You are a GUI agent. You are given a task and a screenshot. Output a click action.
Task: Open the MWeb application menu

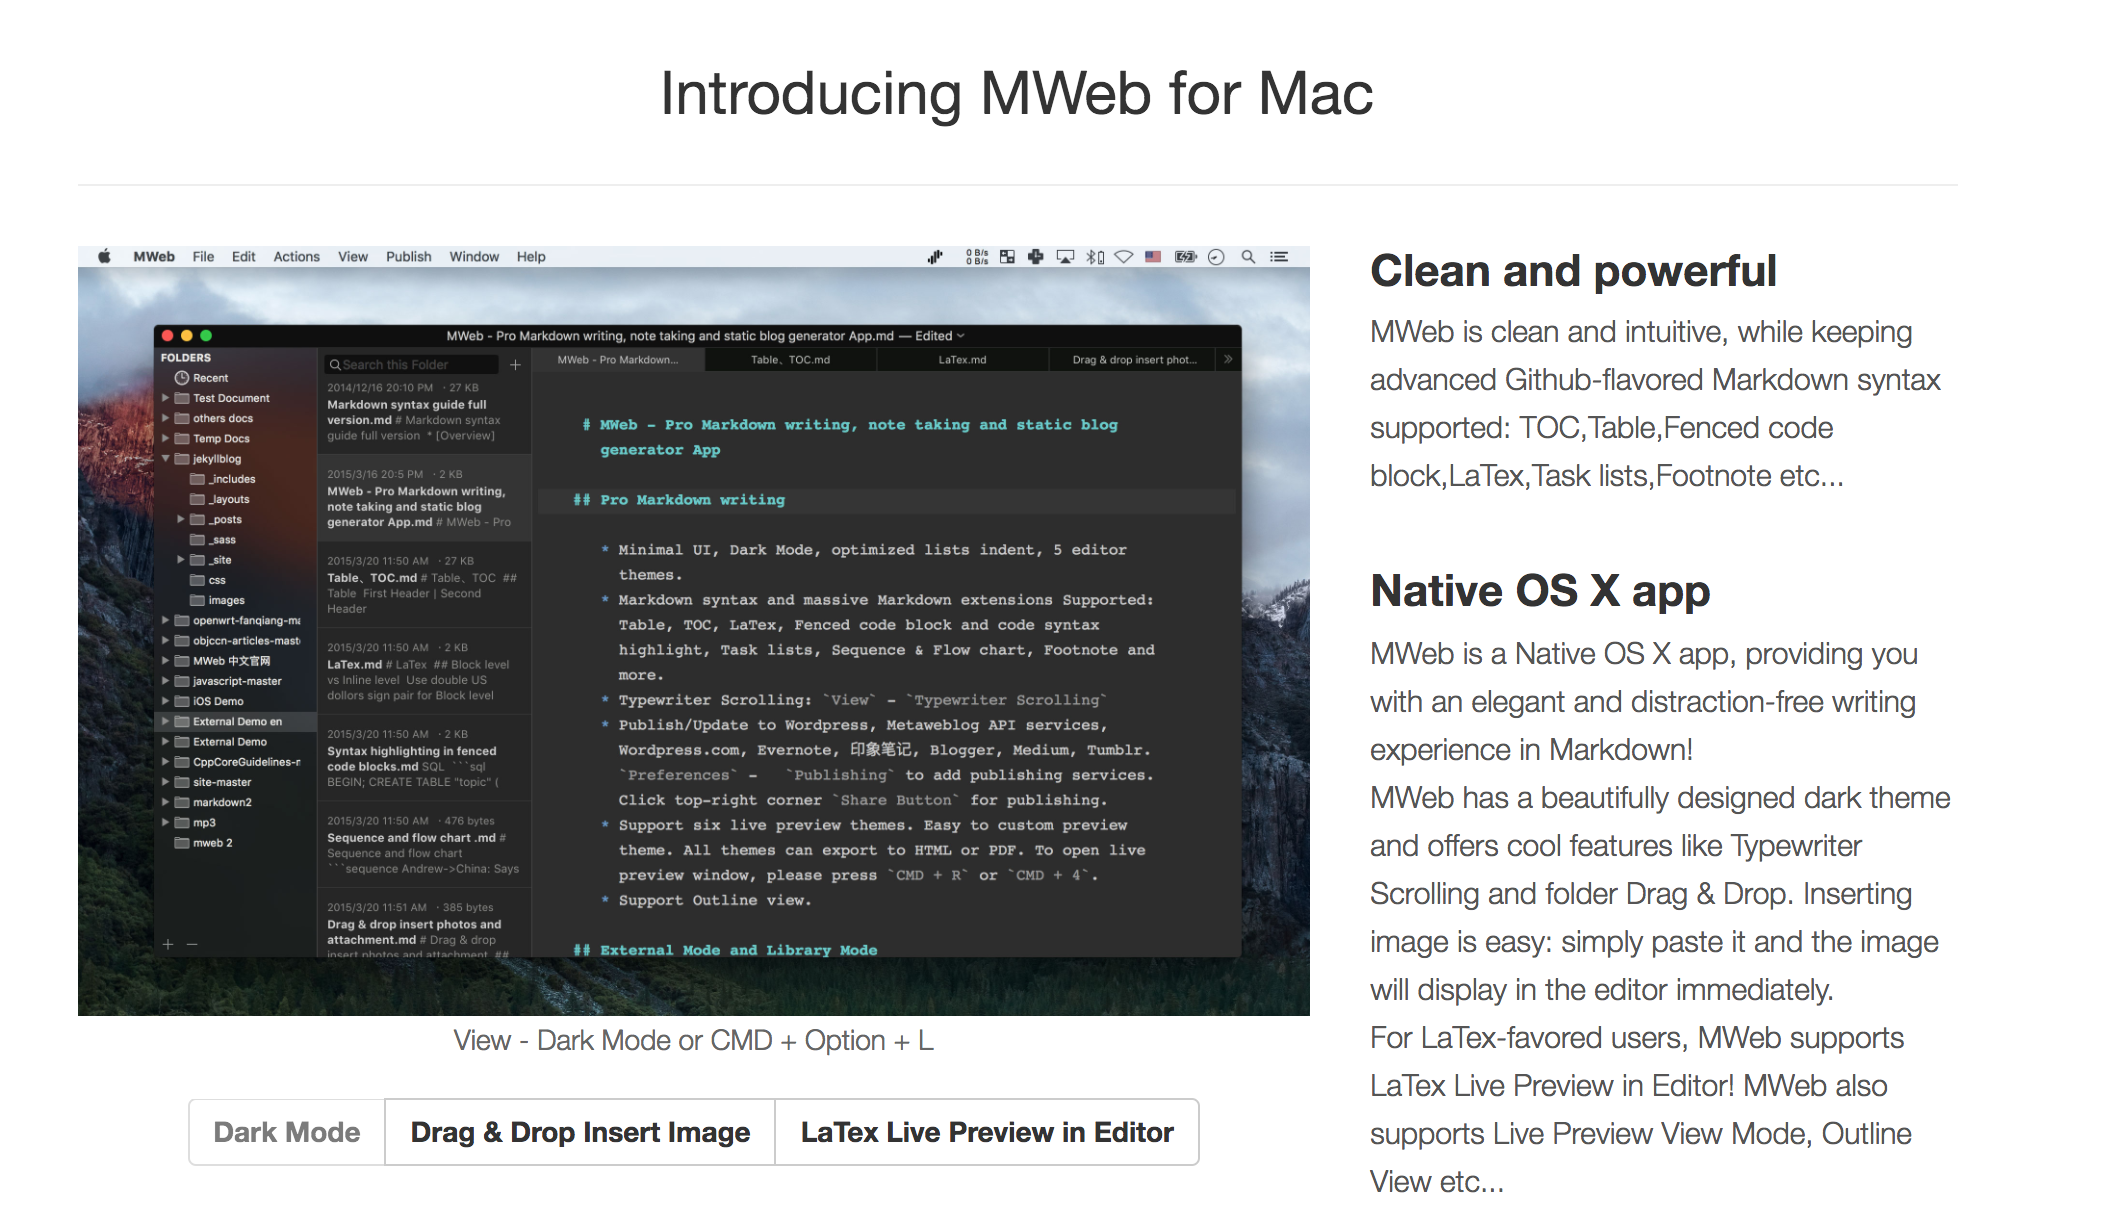pos(154,257)
